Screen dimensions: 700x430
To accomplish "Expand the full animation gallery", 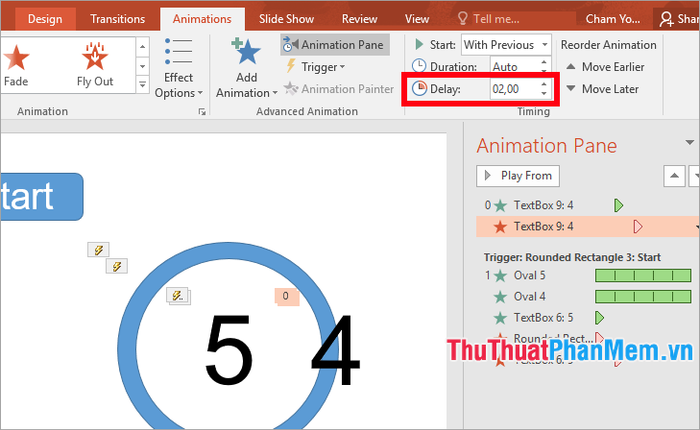I will point(142,84).
